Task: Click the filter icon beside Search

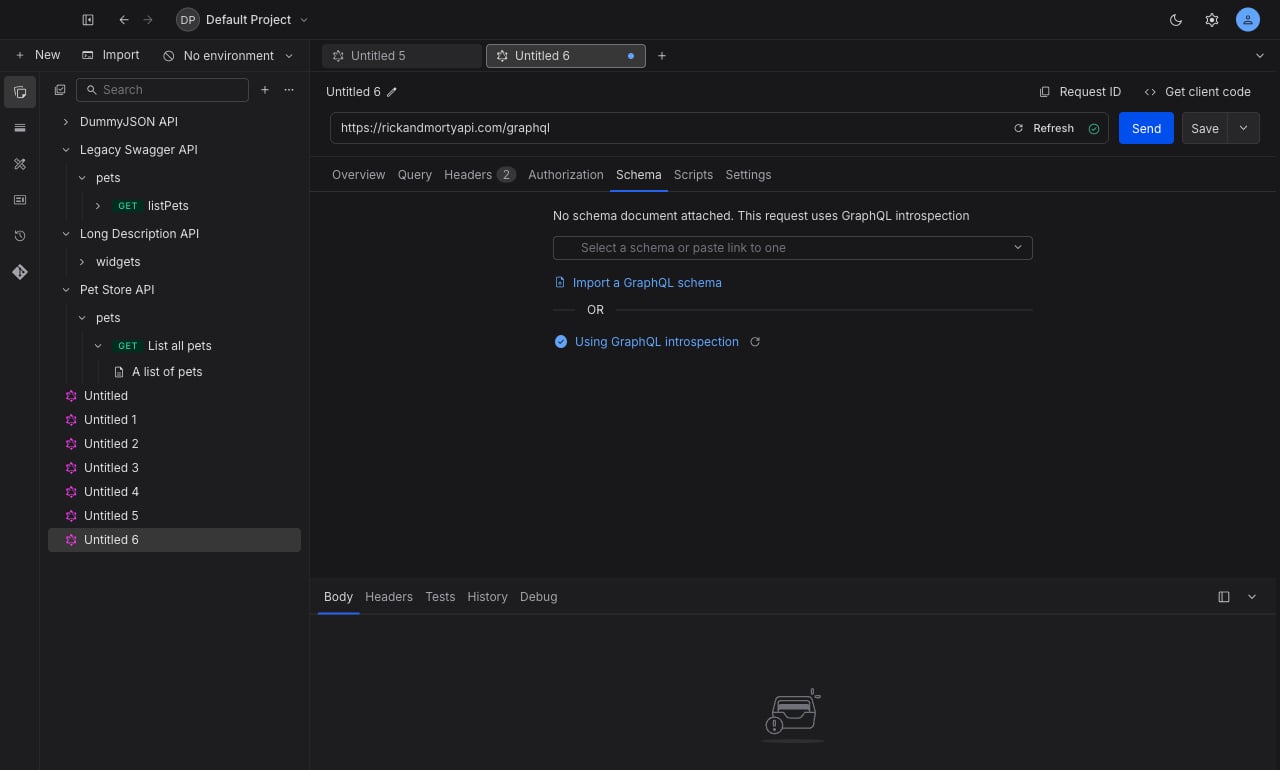Action: [x=60, y=90]
